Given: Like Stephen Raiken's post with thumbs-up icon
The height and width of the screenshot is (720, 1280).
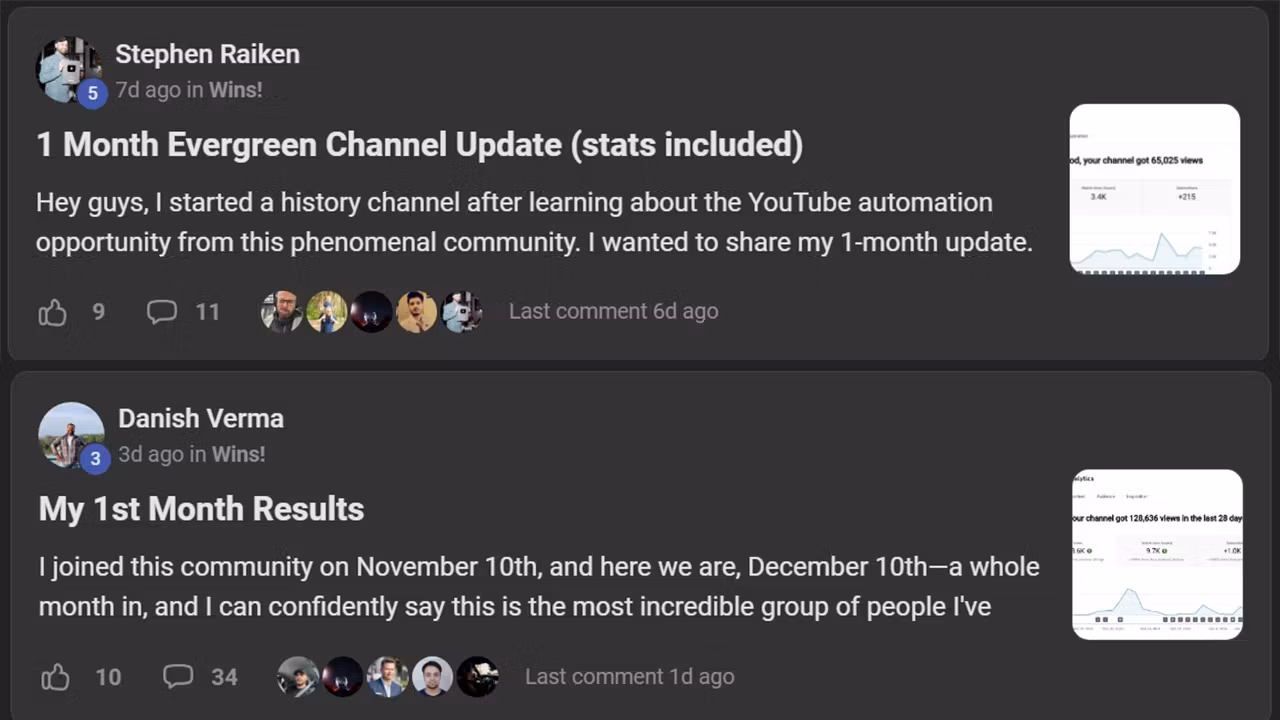Looking at the screenshot, I should [53, 313].
